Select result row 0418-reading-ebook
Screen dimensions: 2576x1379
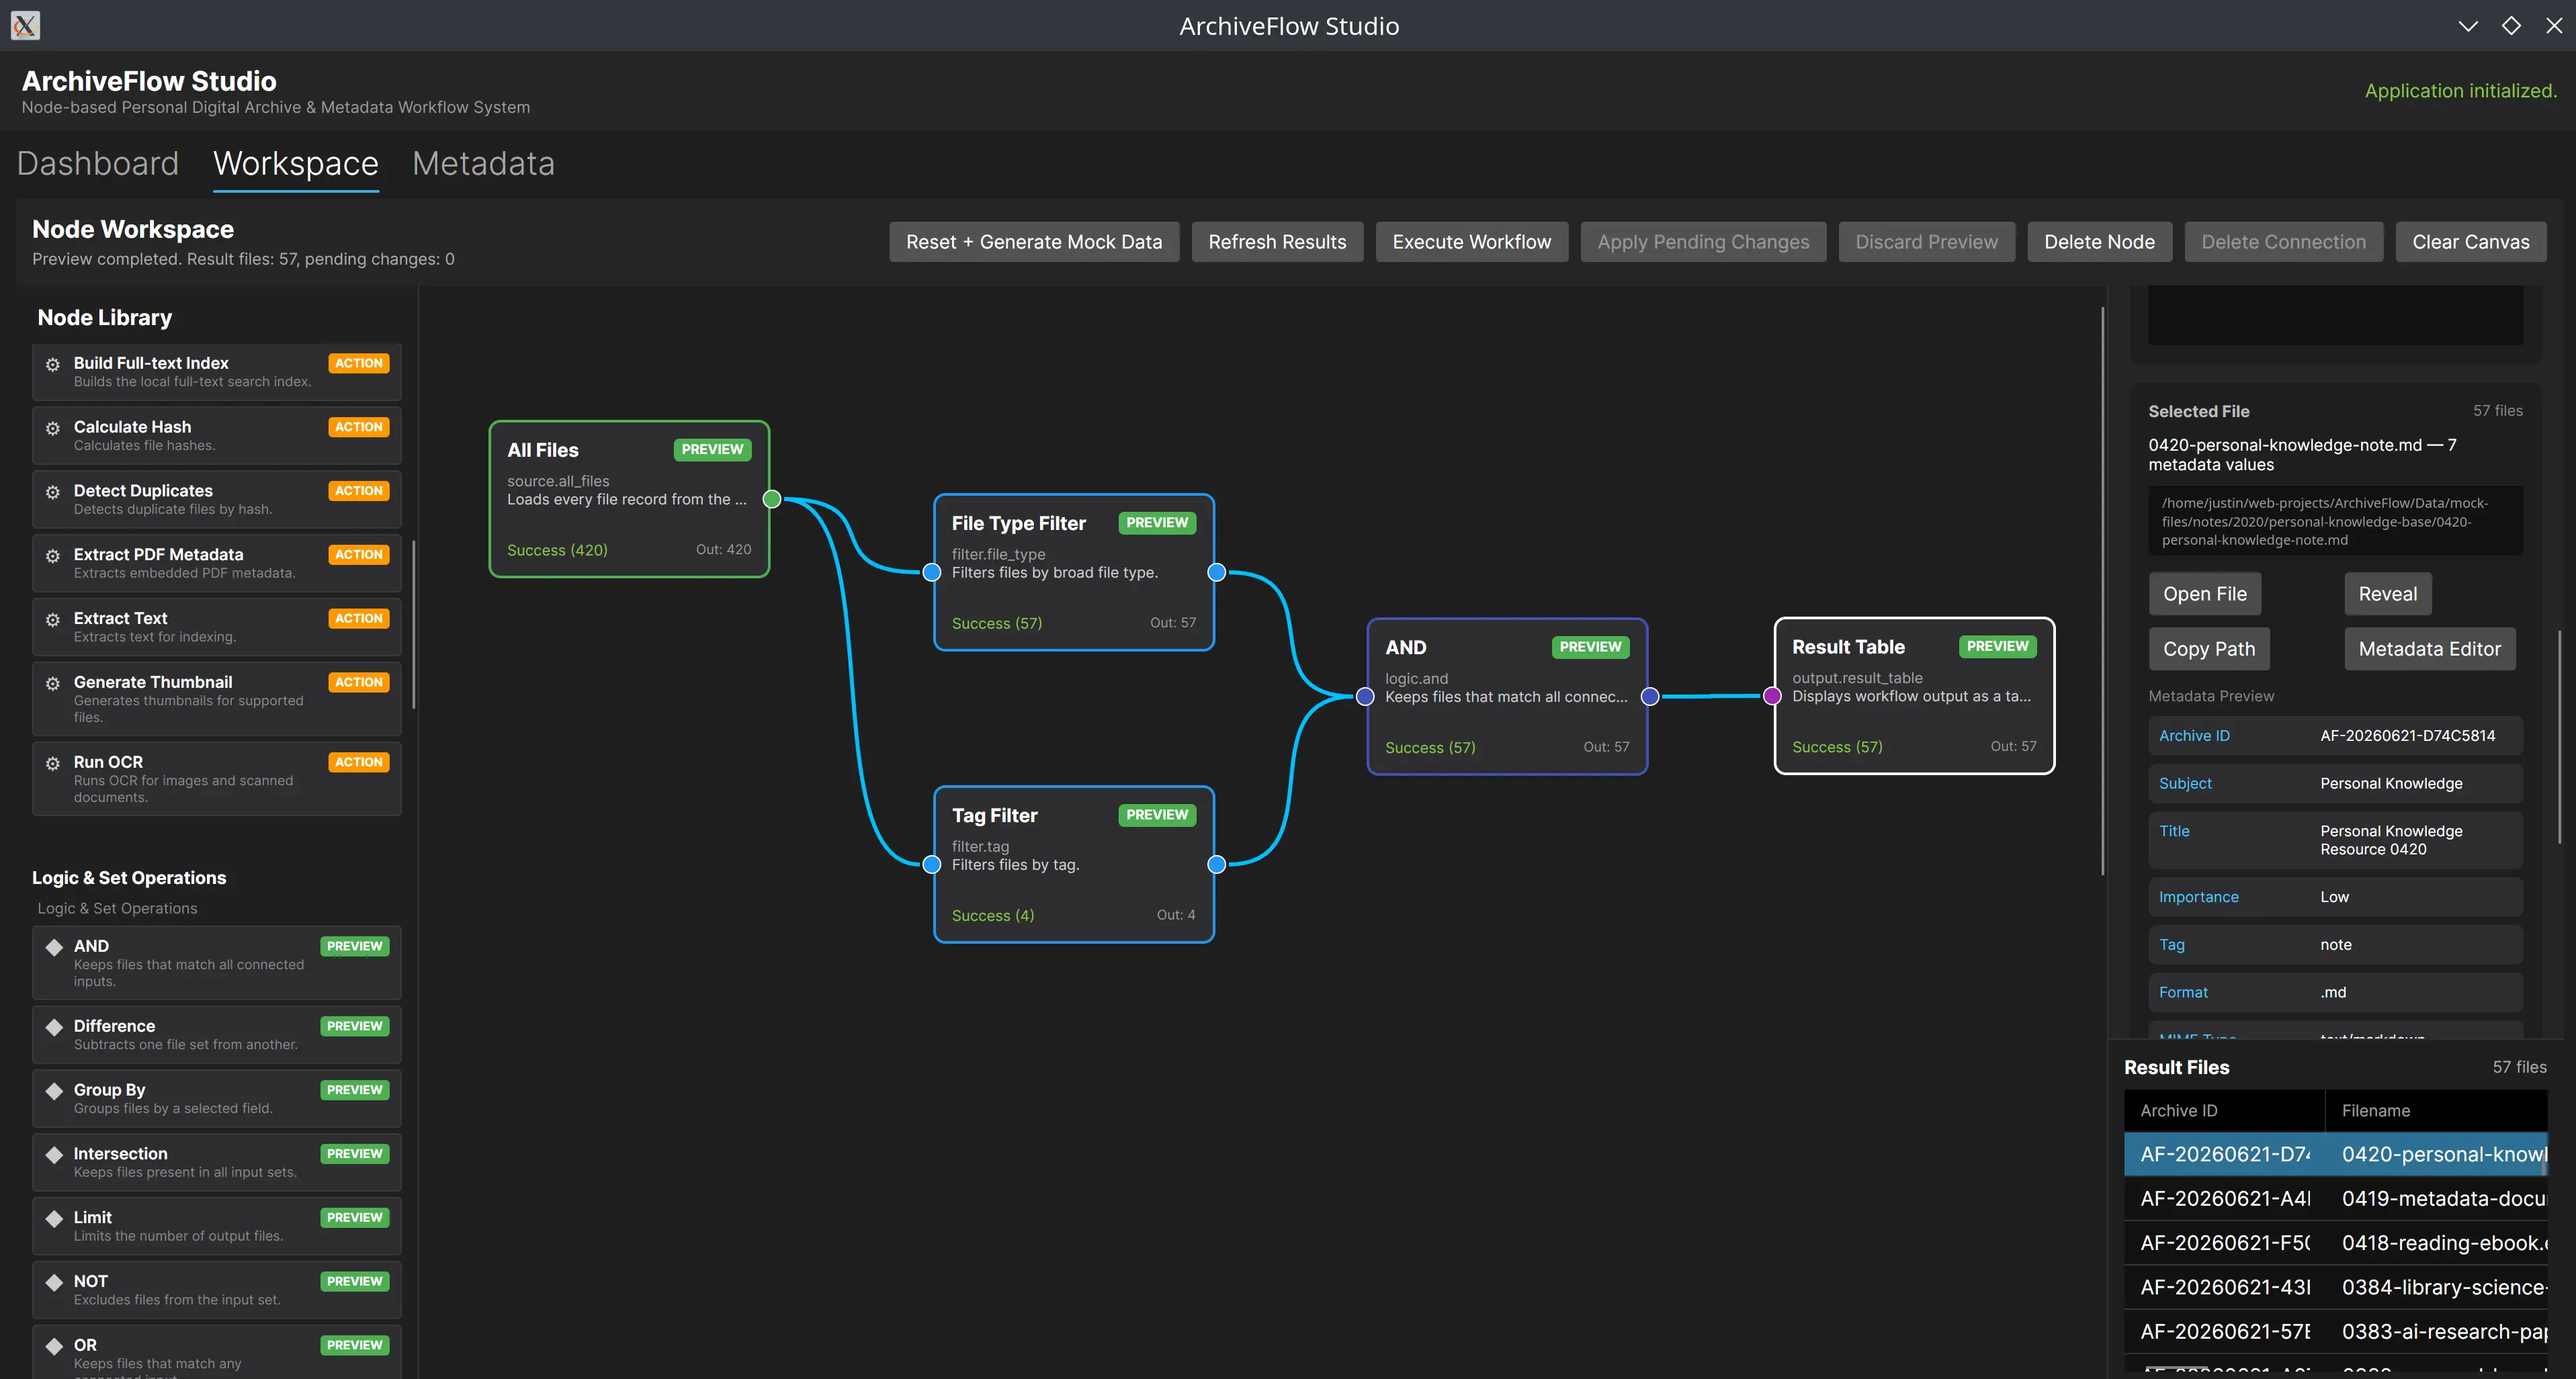(2335, 1243)
